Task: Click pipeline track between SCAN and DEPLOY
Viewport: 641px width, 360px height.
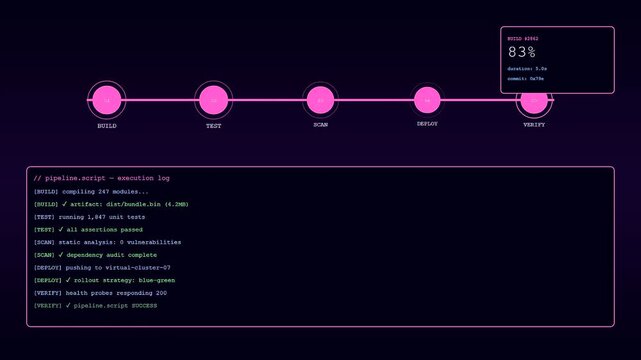Action: tap(374, 100)
